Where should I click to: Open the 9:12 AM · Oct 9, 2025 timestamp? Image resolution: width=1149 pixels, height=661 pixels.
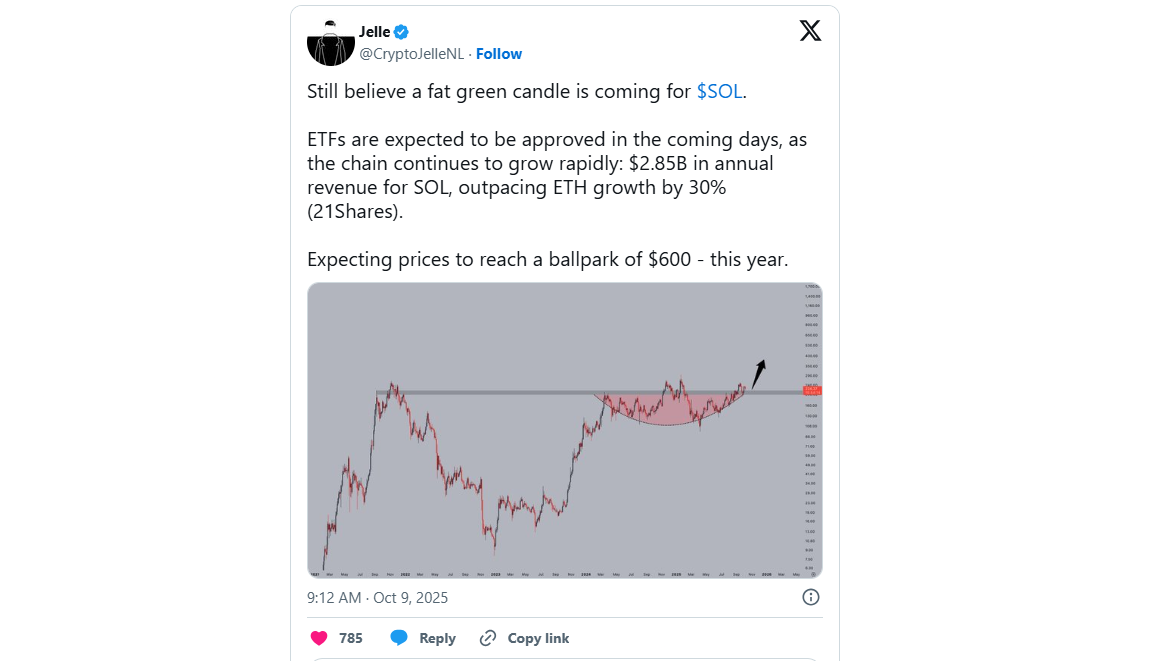click(x=377, y=598)
